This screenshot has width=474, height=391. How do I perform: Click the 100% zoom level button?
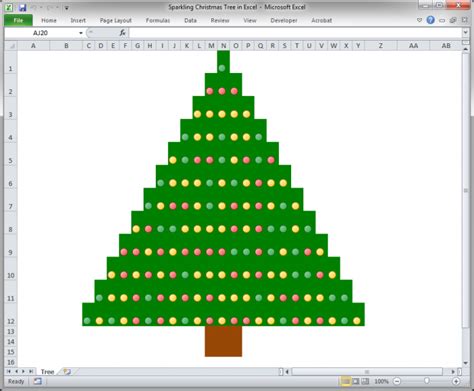(x=381, y=381)
